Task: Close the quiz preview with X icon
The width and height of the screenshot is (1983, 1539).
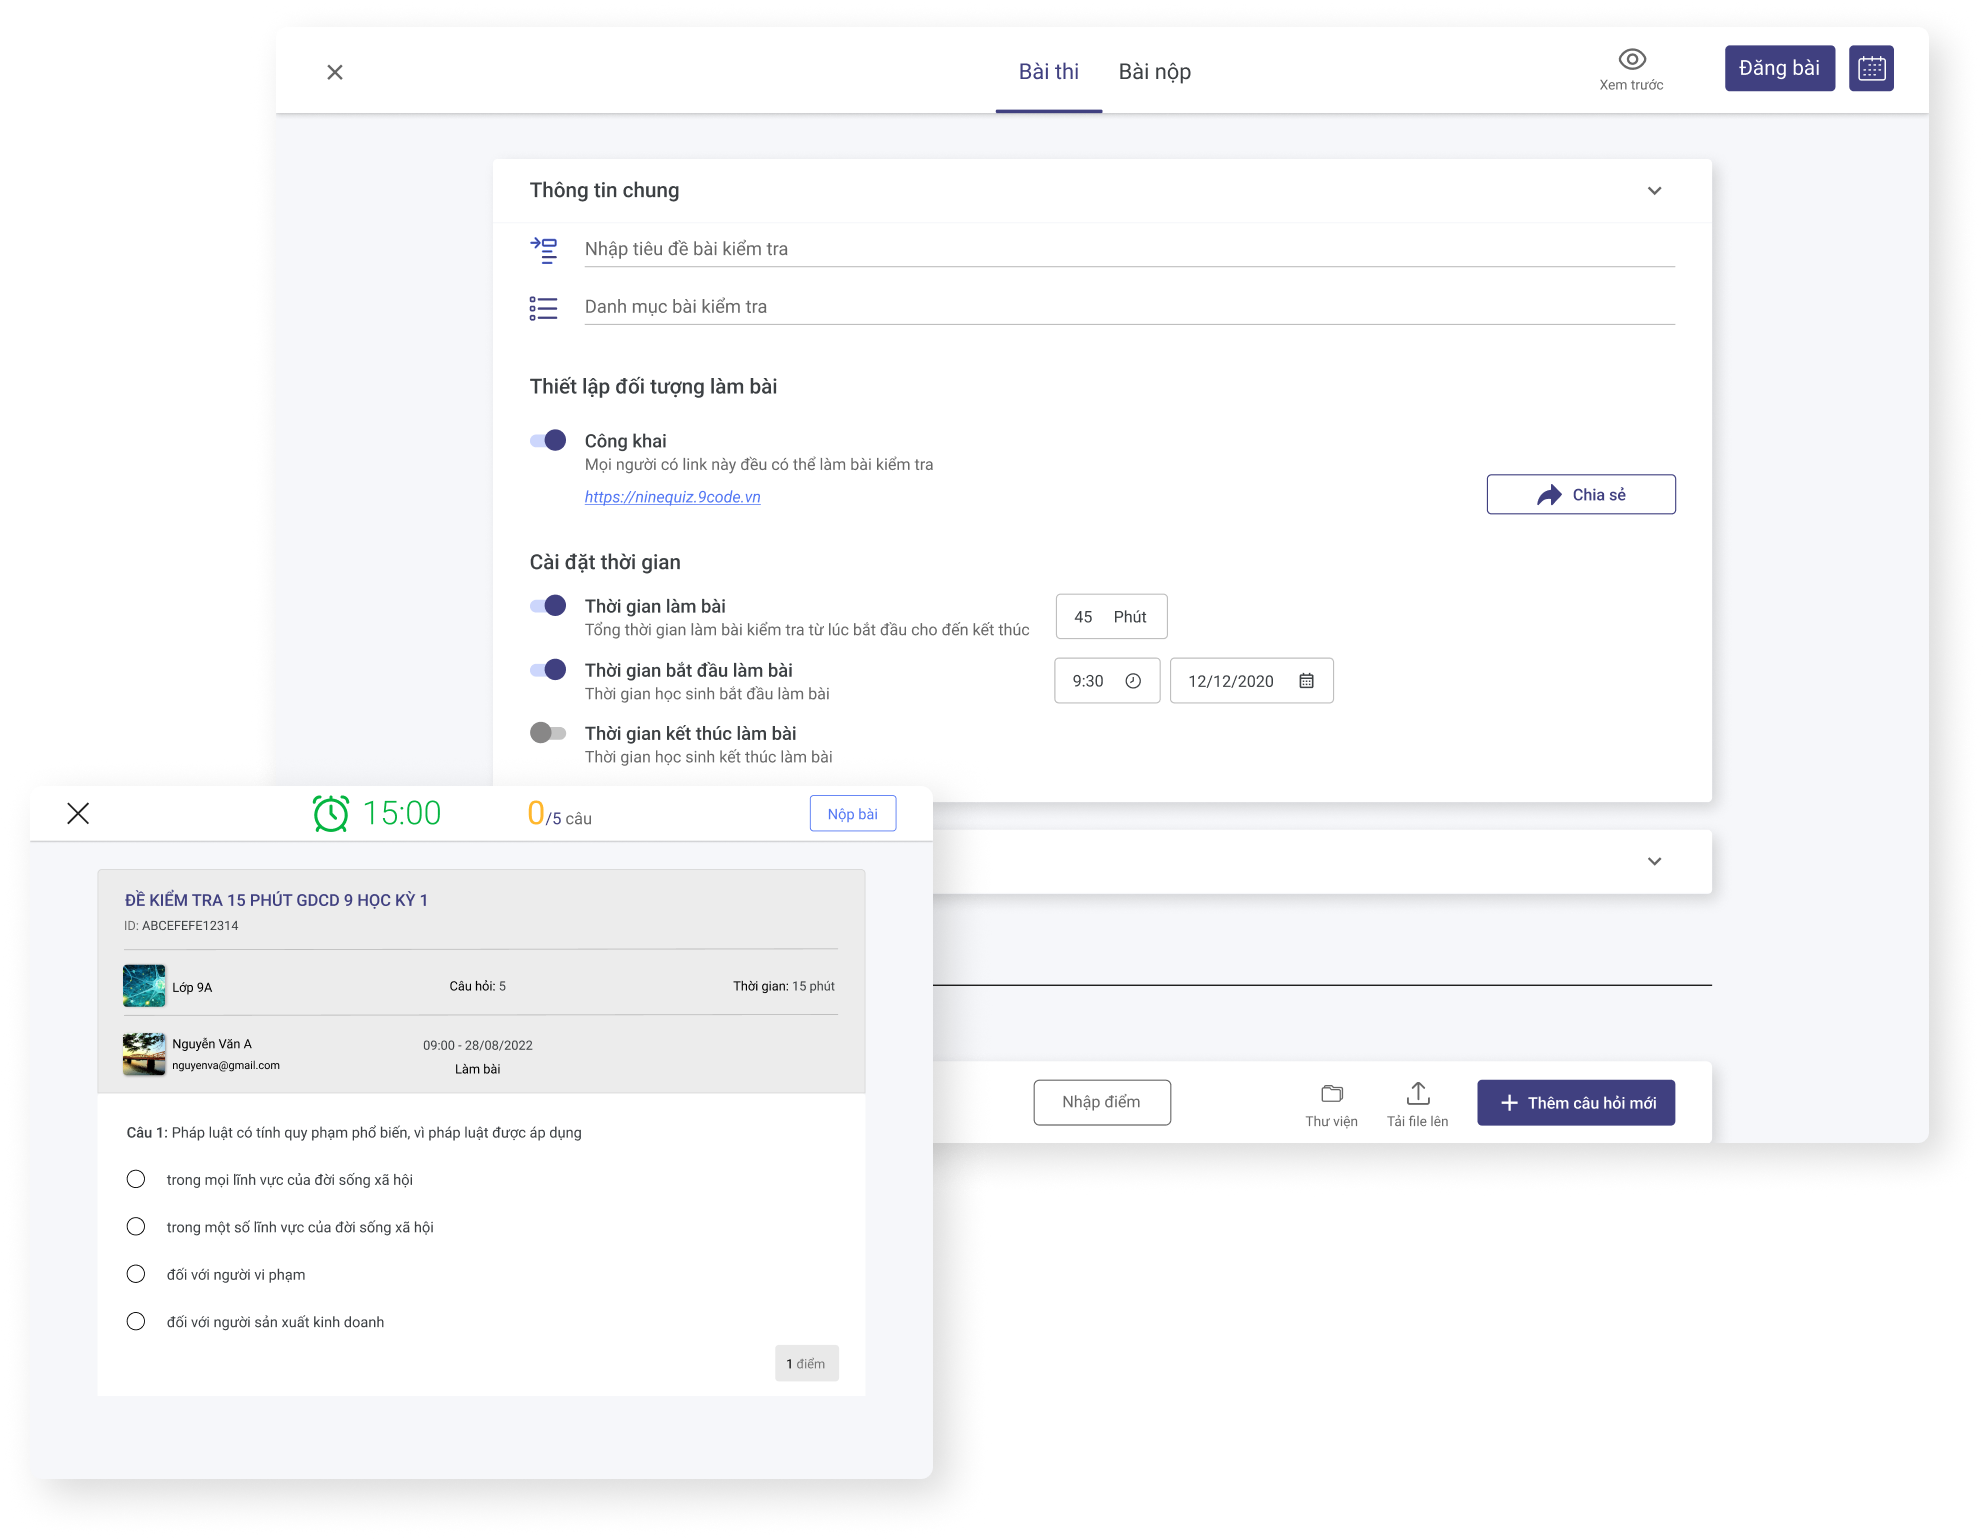Action: pos(78,813)
